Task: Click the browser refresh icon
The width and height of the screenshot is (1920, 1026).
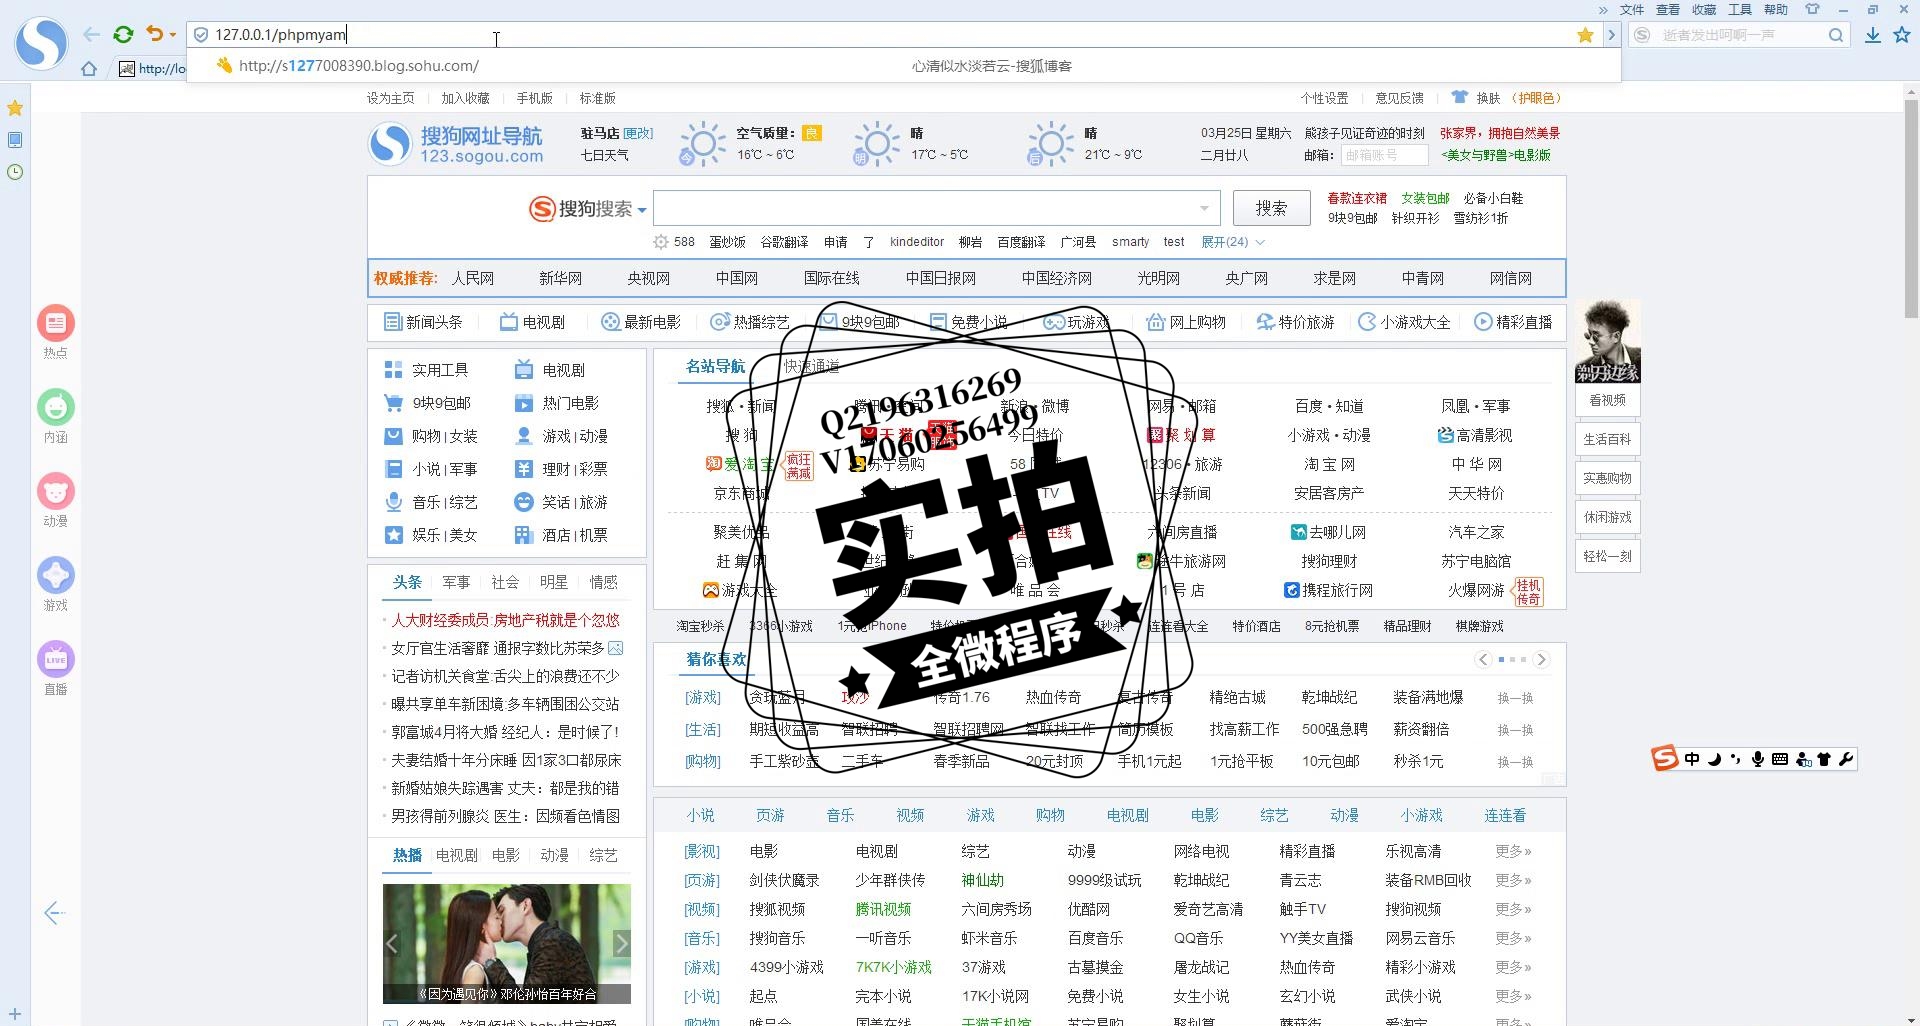Action: (123, 35)
